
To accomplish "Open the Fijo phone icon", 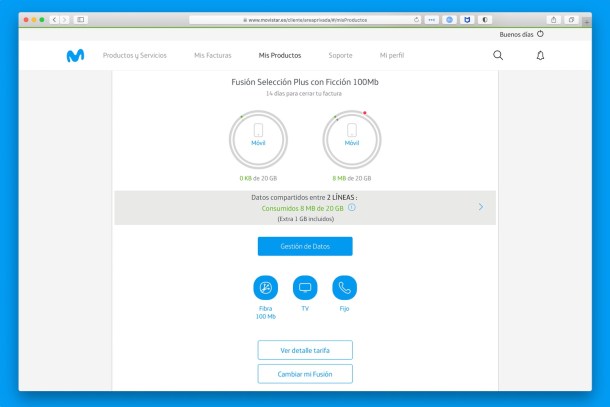I will click(x=344, y=288).
